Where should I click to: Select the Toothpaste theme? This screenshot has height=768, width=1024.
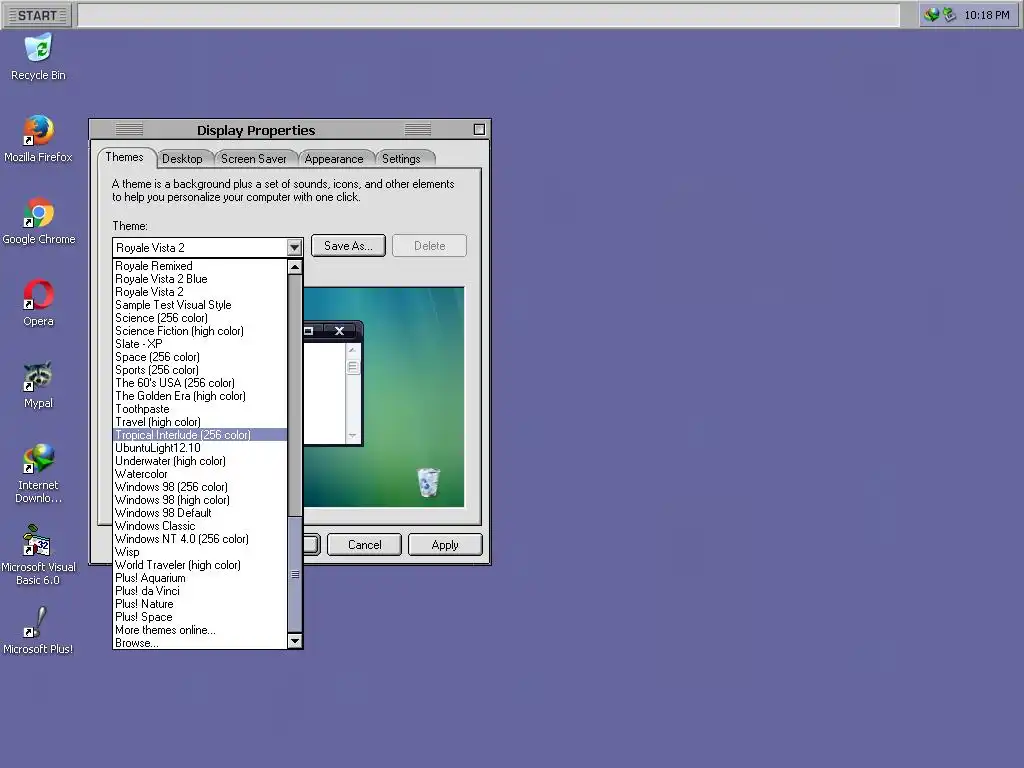pyautogui.click(x=200, y=409)
